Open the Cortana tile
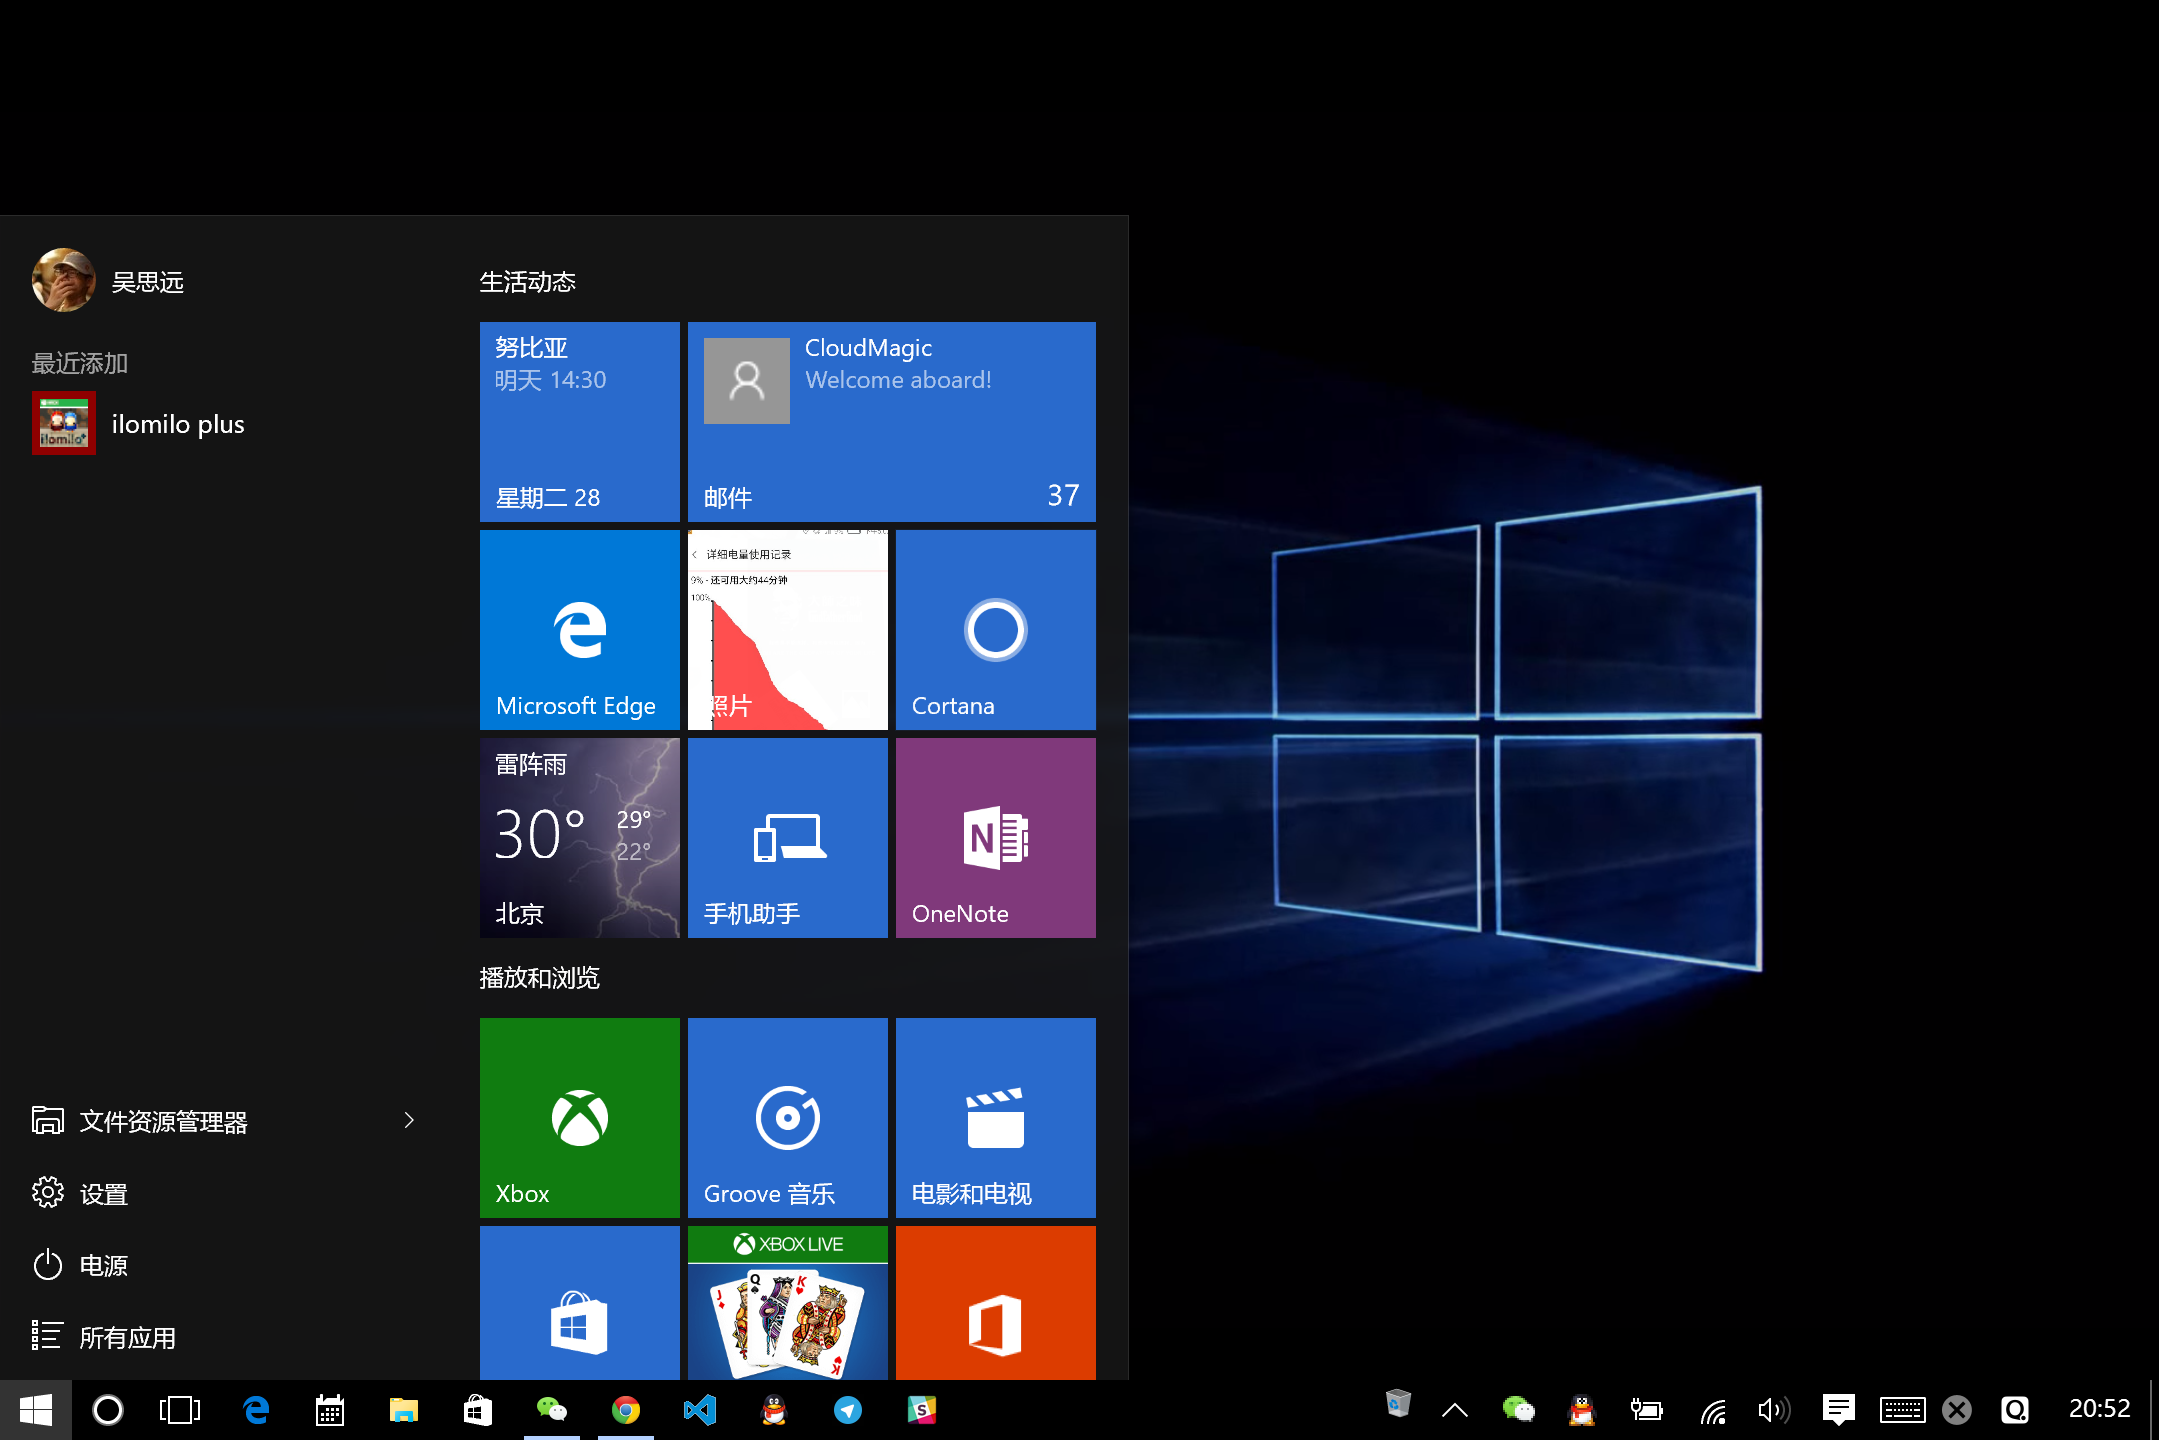This screenshot has height=1440, width=2159. (994, 629)
